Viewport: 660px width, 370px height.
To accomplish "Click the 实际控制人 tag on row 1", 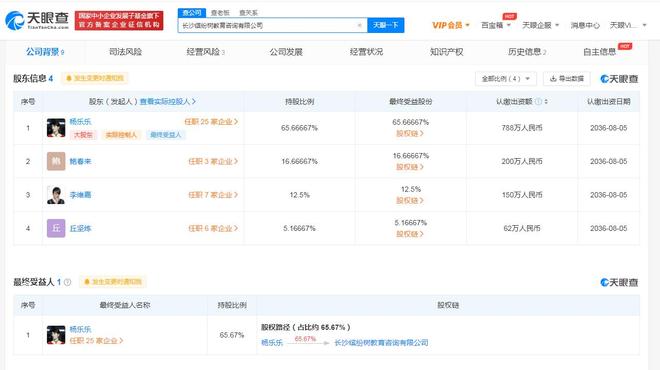I will coord(121,135).
